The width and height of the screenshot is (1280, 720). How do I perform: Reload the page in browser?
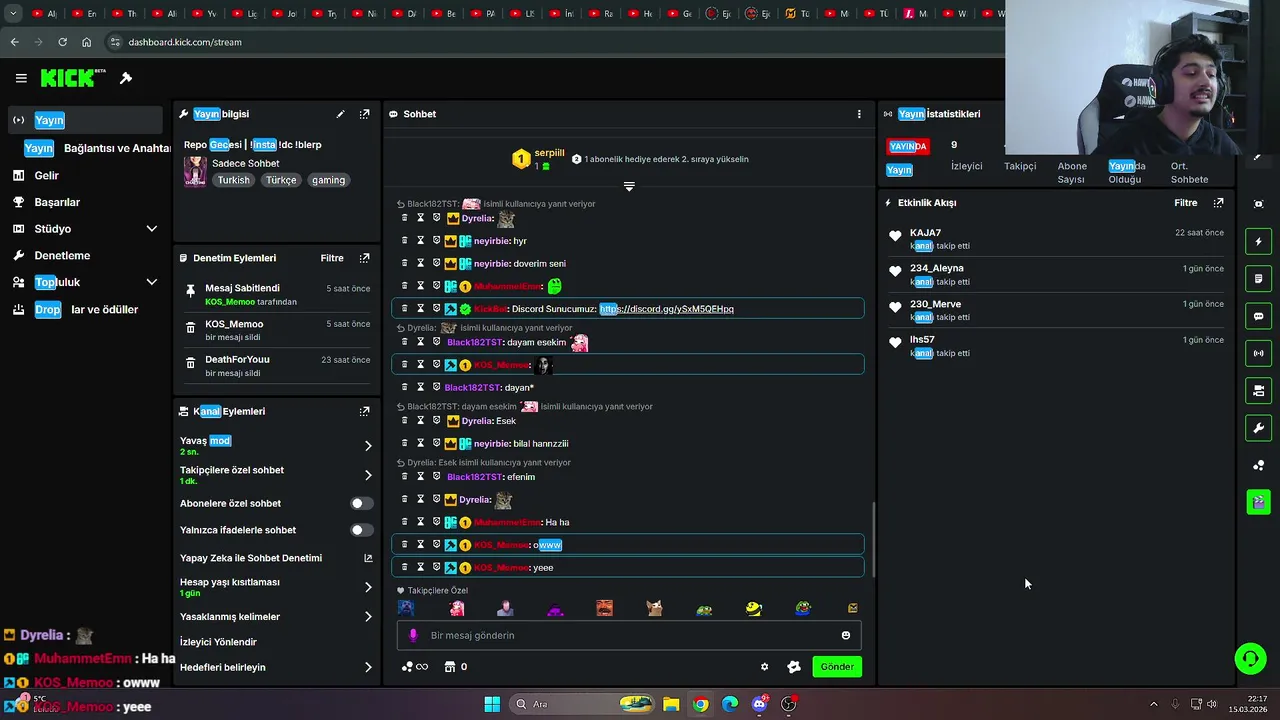click(62, 42)
